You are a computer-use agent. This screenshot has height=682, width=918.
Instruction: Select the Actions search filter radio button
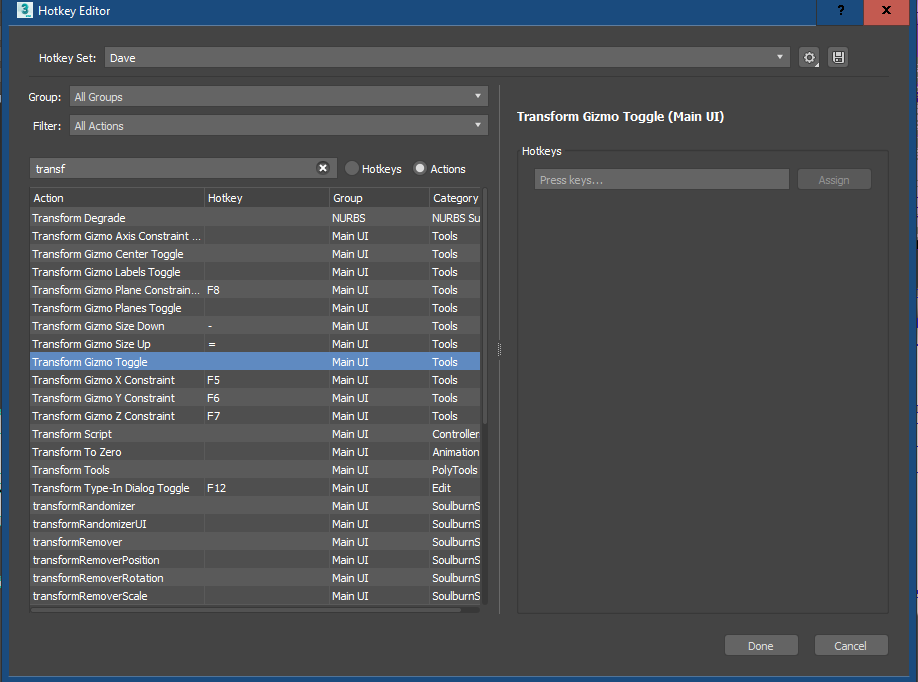coord(417,168)
